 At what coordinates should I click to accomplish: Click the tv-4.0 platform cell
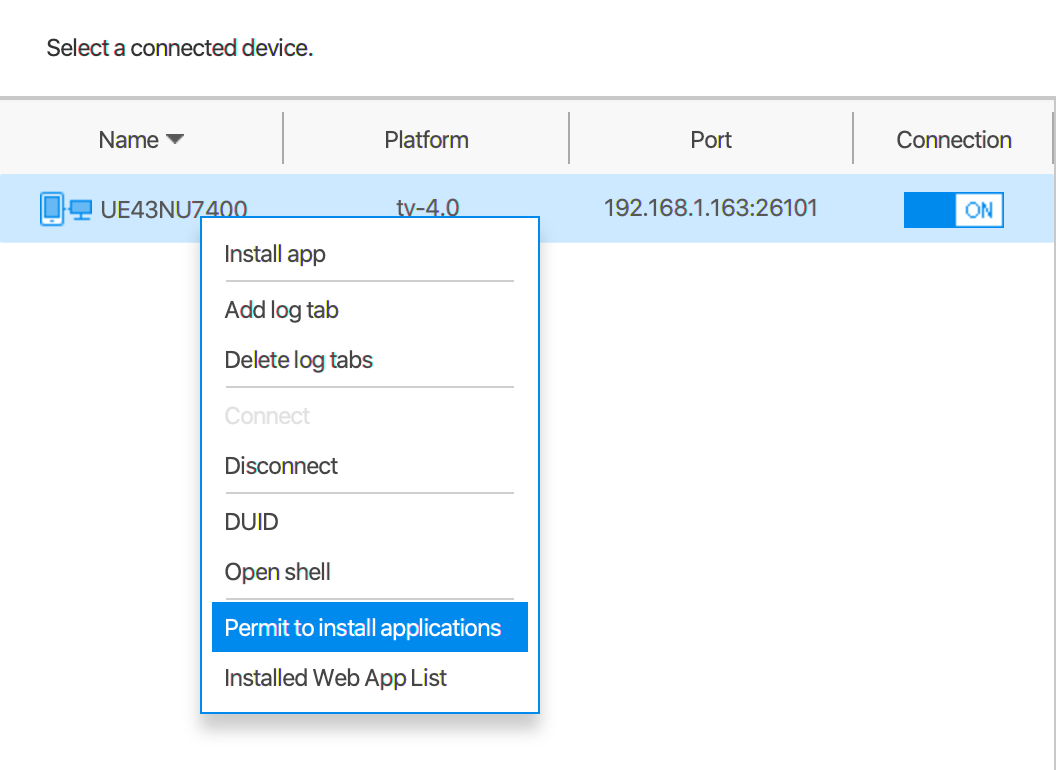(x=428, y=208)
